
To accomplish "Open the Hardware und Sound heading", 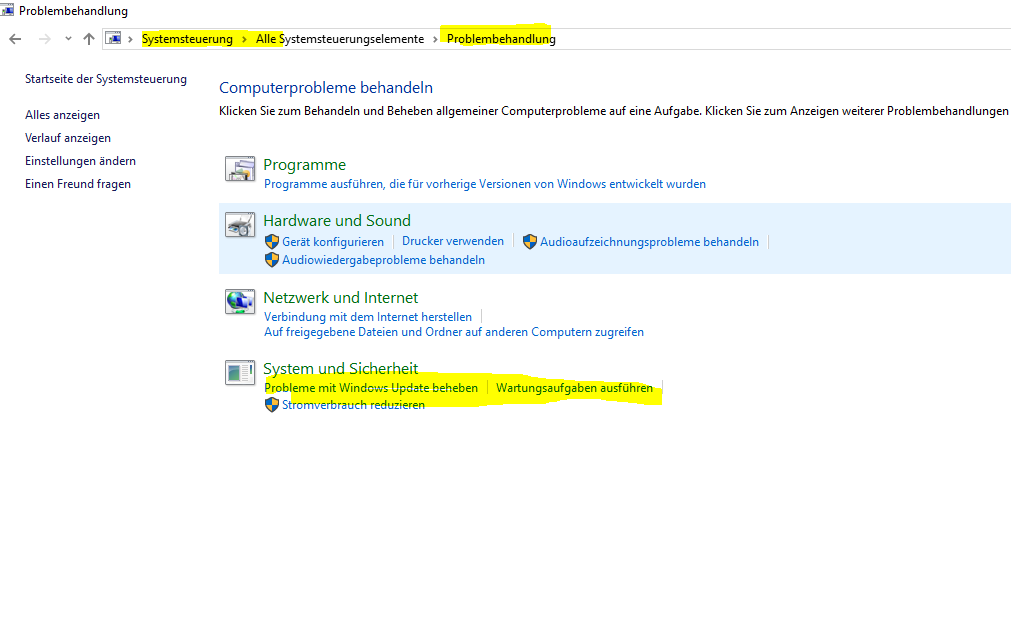I will pyautogui.click(x=337, y=221).
